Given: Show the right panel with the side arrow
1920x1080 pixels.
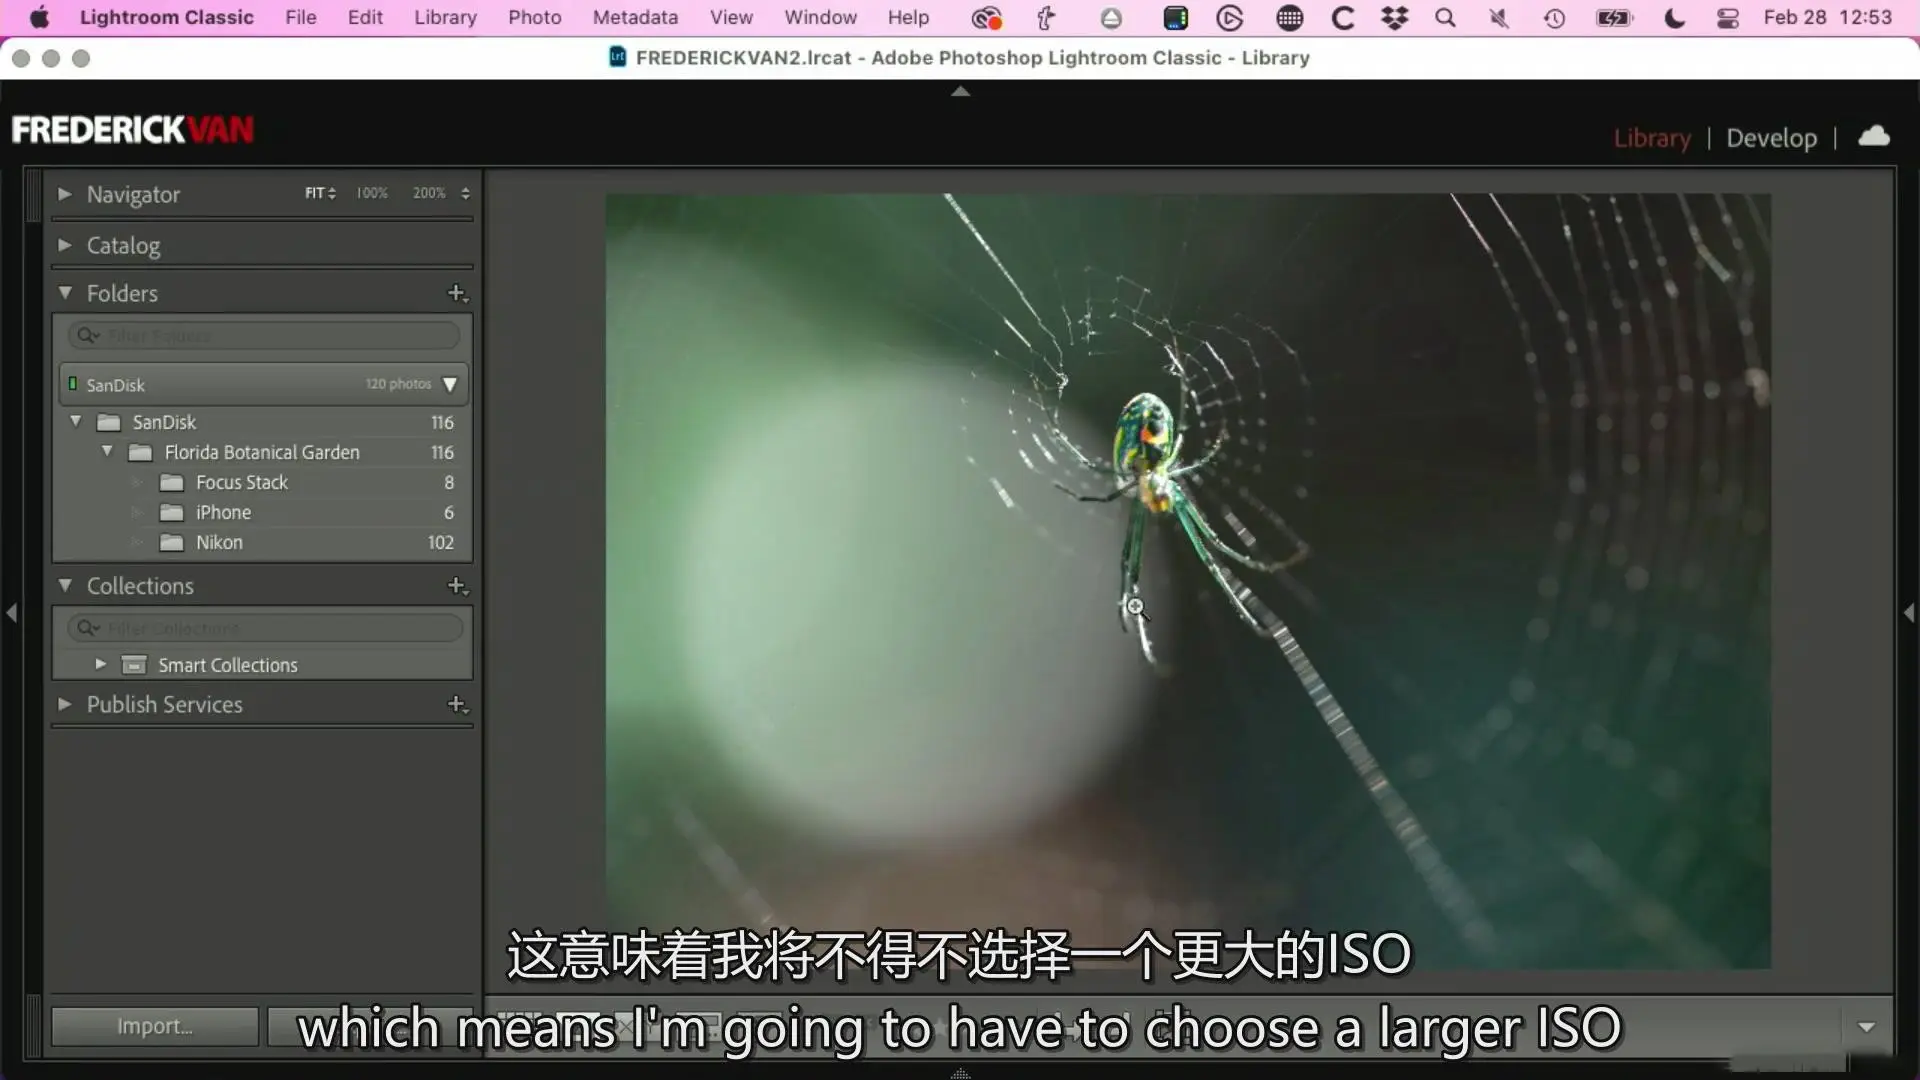Looking at the screenshot, I should [1909, 612].
